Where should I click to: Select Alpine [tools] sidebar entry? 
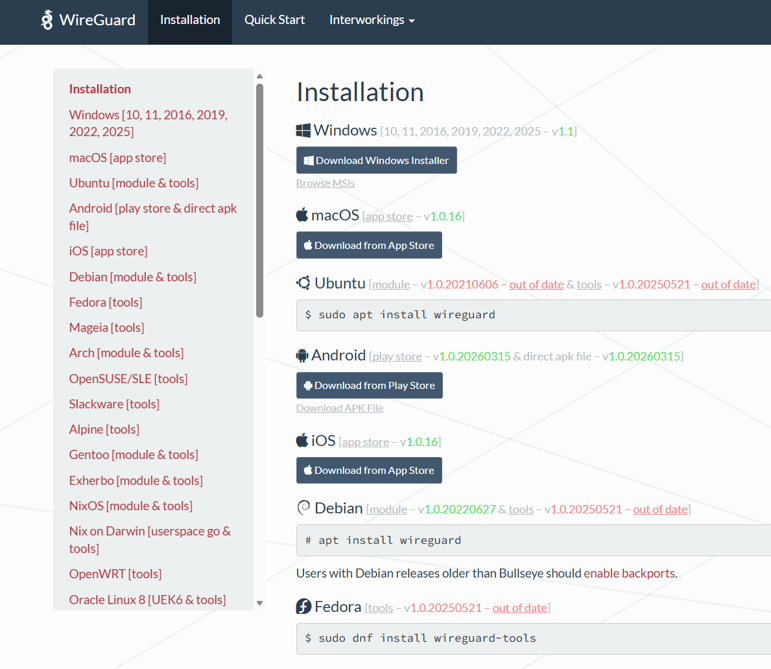click(x=104, y=429)
